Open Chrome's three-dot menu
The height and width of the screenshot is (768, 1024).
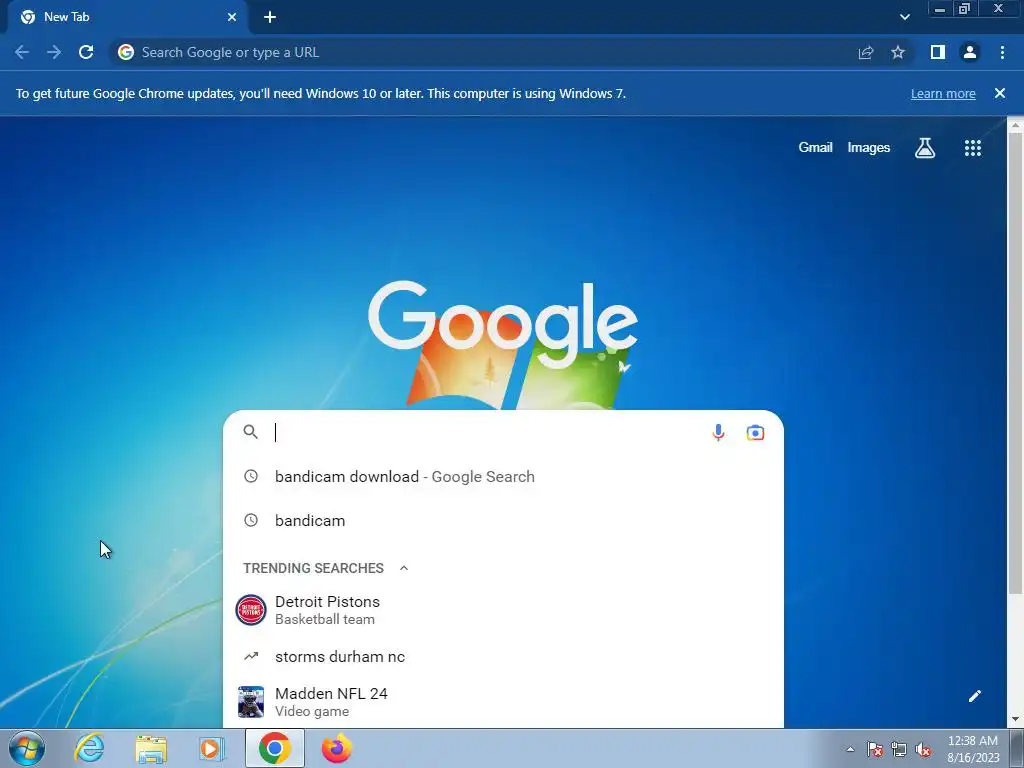click(x=1002, y=52)
